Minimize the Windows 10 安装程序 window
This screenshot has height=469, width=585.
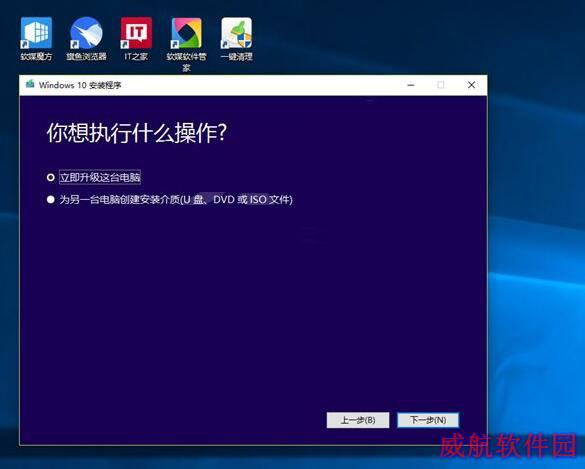(411, 85)
